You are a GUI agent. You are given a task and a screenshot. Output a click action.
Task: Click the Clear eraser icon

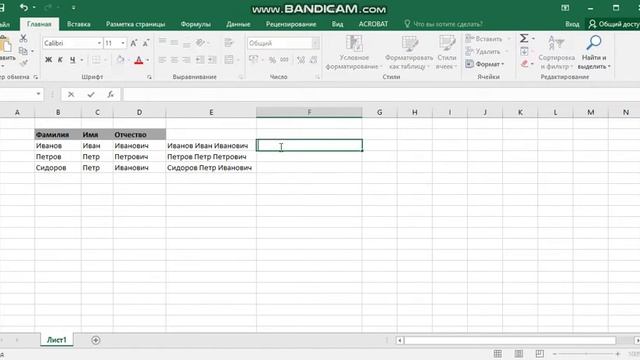524,64
